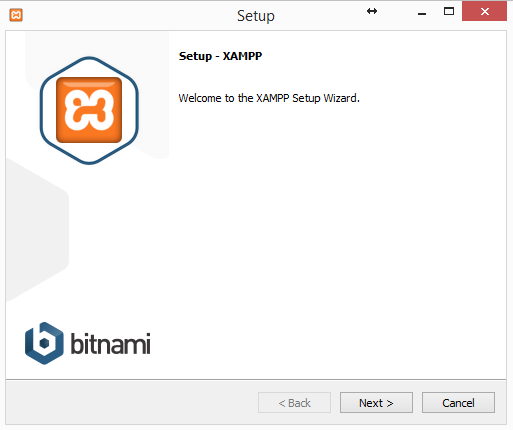The image size is (513, 430).
Task: Click the "Welcome to the XAMPP Setup Wizard." text
Action: tap(269, 98)
